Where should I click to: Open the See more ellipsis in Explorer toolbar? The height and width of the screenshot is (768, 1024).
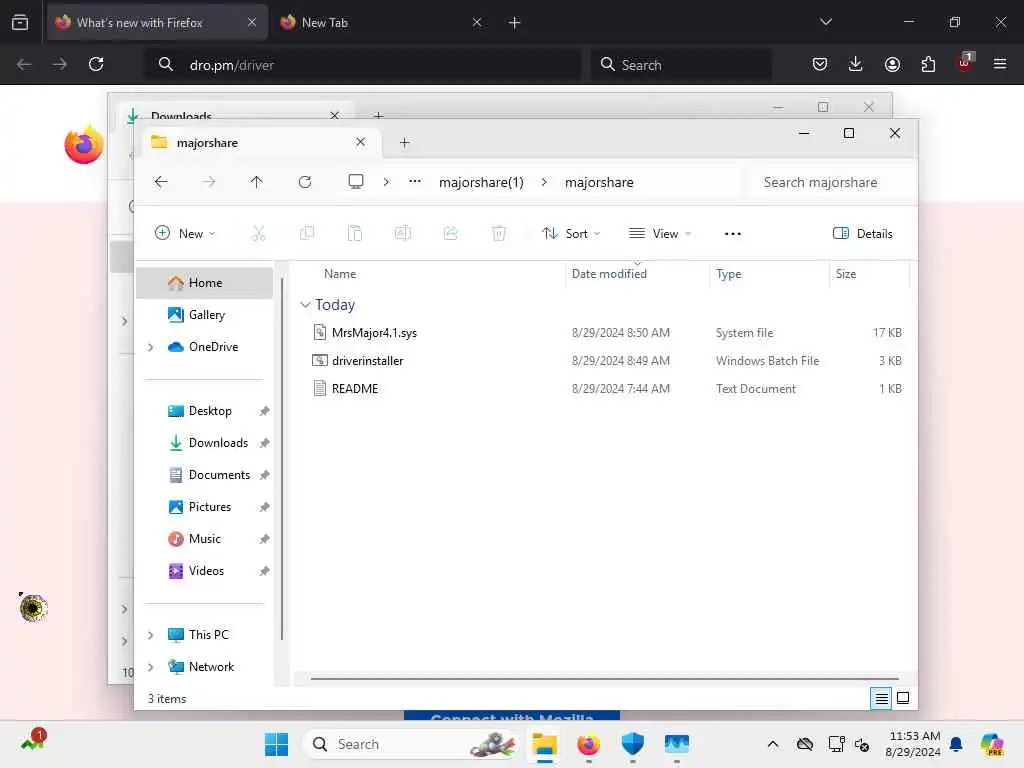pyautogui.click(x=733, y=234)
